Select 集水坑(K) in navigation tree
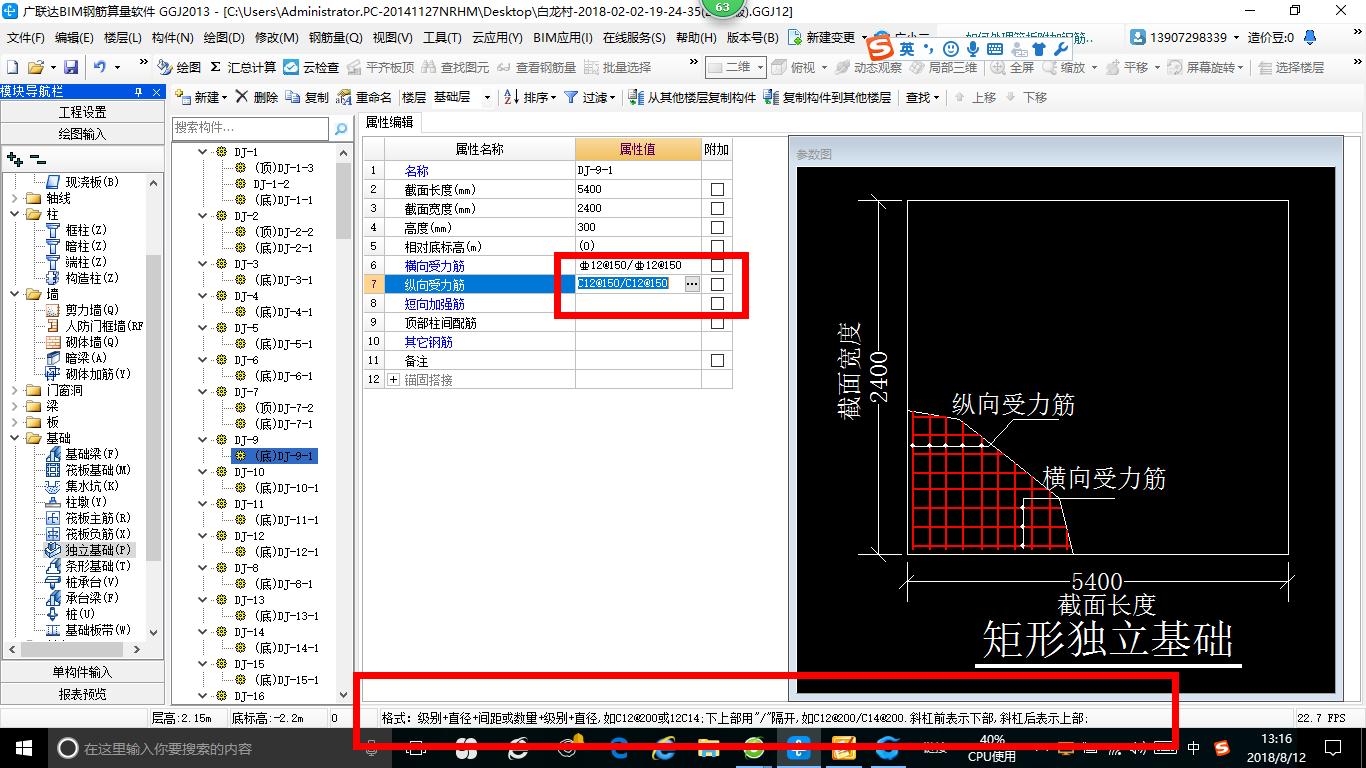The height and width of the screenshot is (768, 1366). tap(82, 486)
